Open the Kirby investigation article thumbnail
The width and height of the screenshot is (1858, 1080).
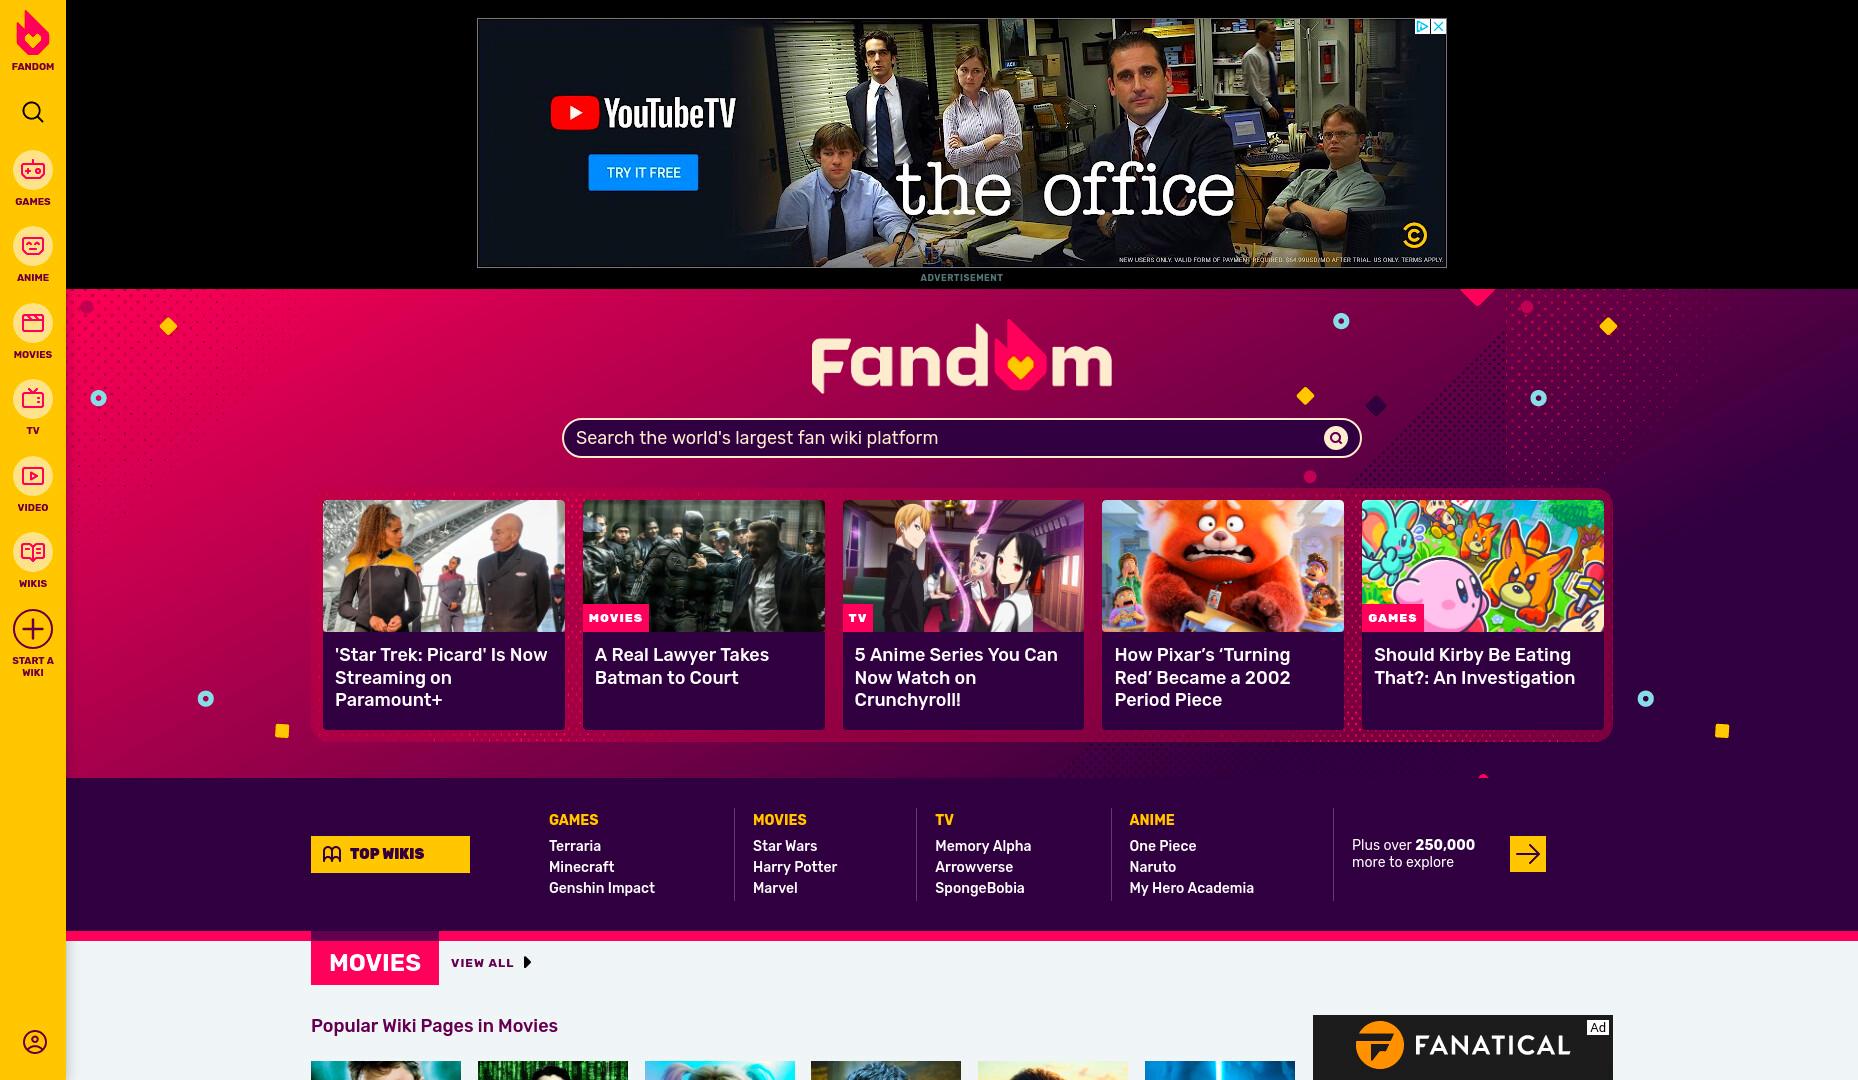point(1483,566)
